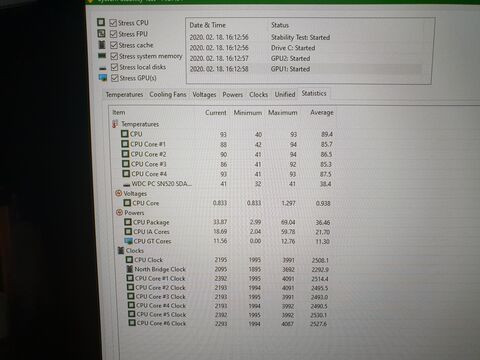Image resolution: width=480 pixels, height=360 pixels.
Task: Select the GPU2: Started log entry
Action: [305, 59]
